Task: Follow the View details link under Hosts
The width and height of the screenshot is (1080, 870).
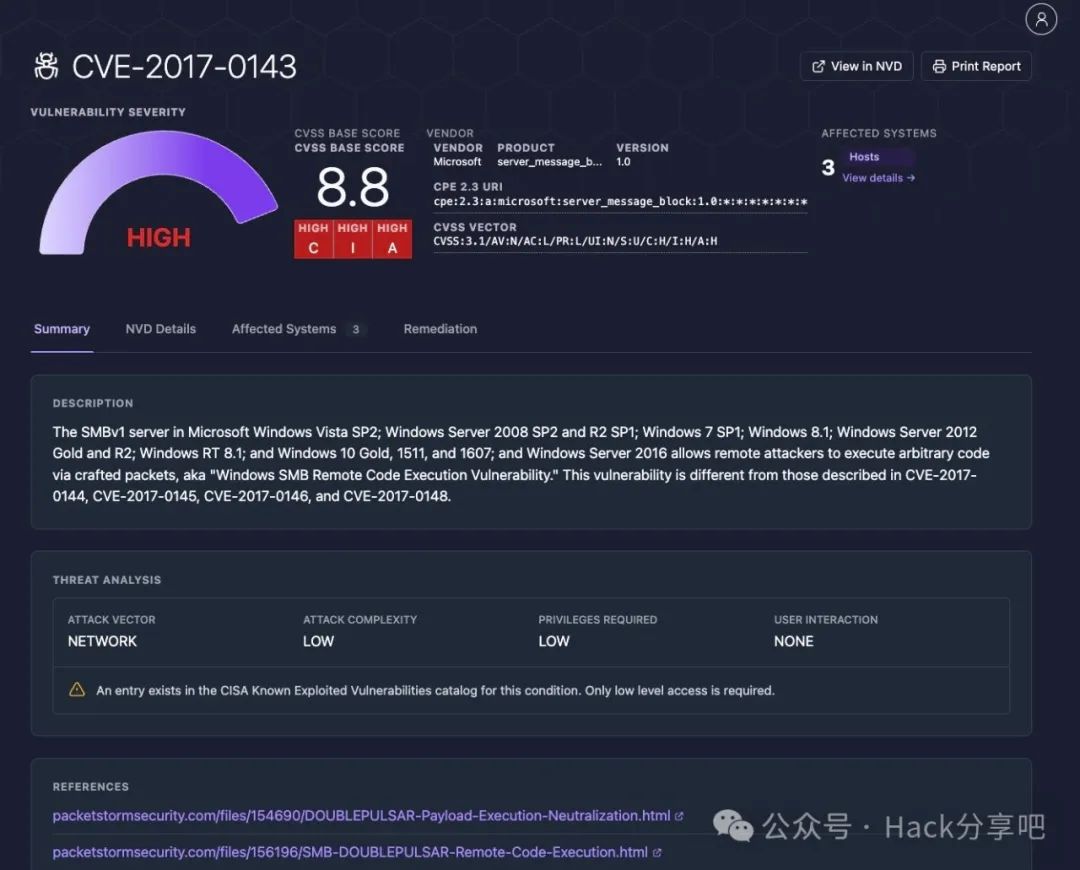Action: tap(878, 178)
